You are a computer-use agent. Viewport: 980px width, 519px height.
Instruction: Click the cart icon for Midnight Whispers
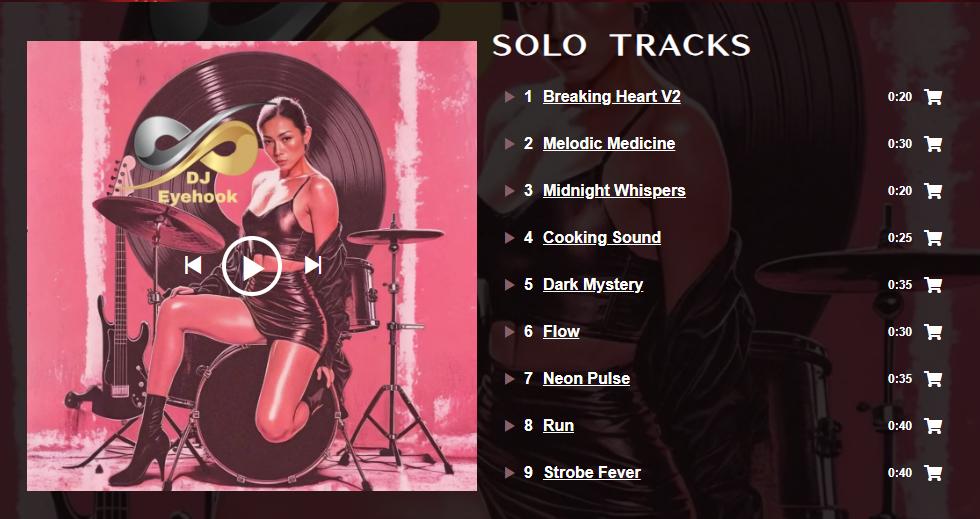(933, 191)
